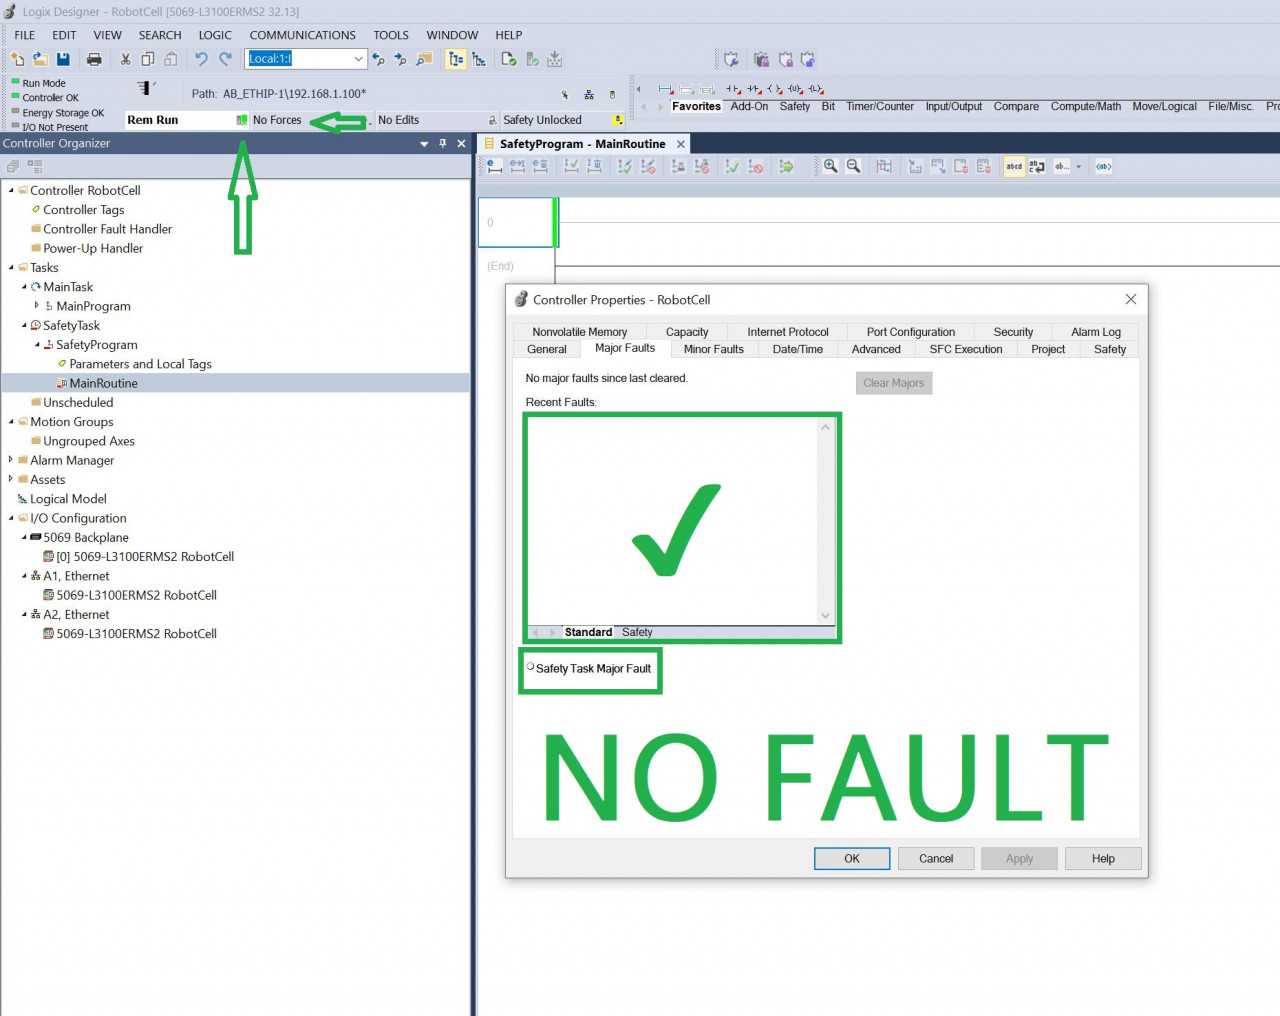Switch to the Date/Time tab
Viewport: 1280px width, 1016px height.
tap(798, 349)
